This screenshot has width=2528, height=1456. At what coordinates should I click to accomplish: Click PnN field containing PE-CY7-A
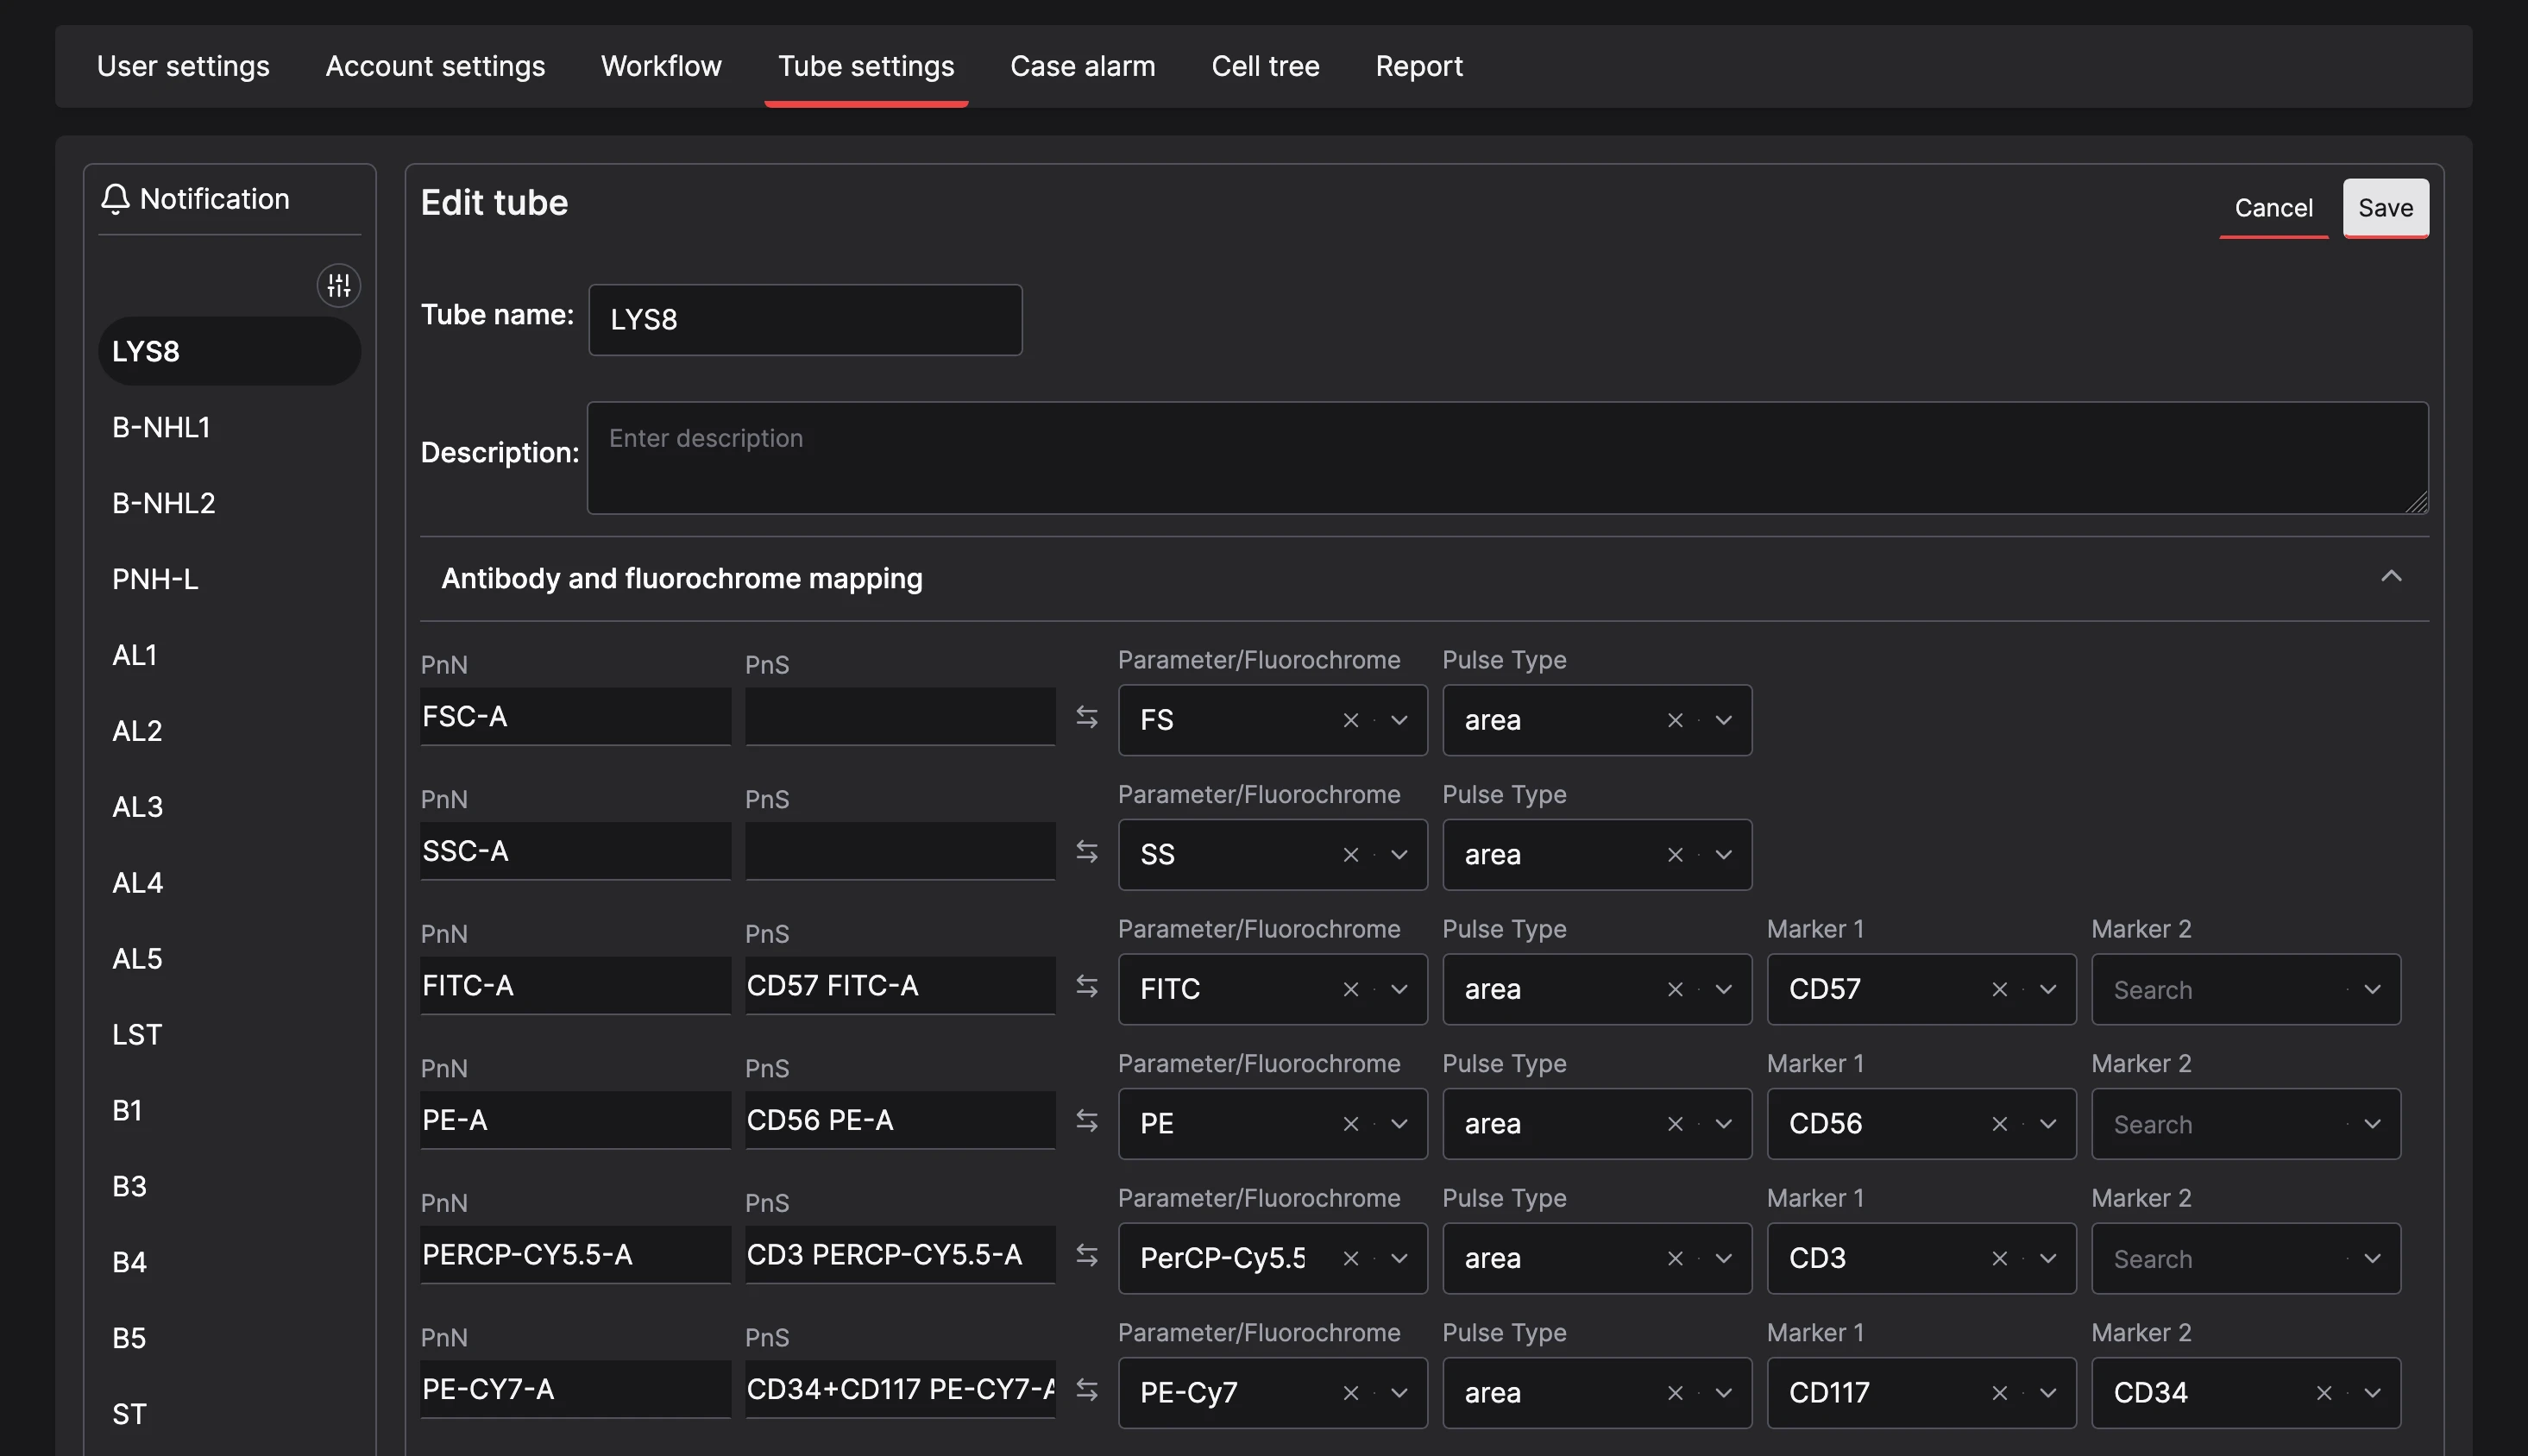[575, 1389]
